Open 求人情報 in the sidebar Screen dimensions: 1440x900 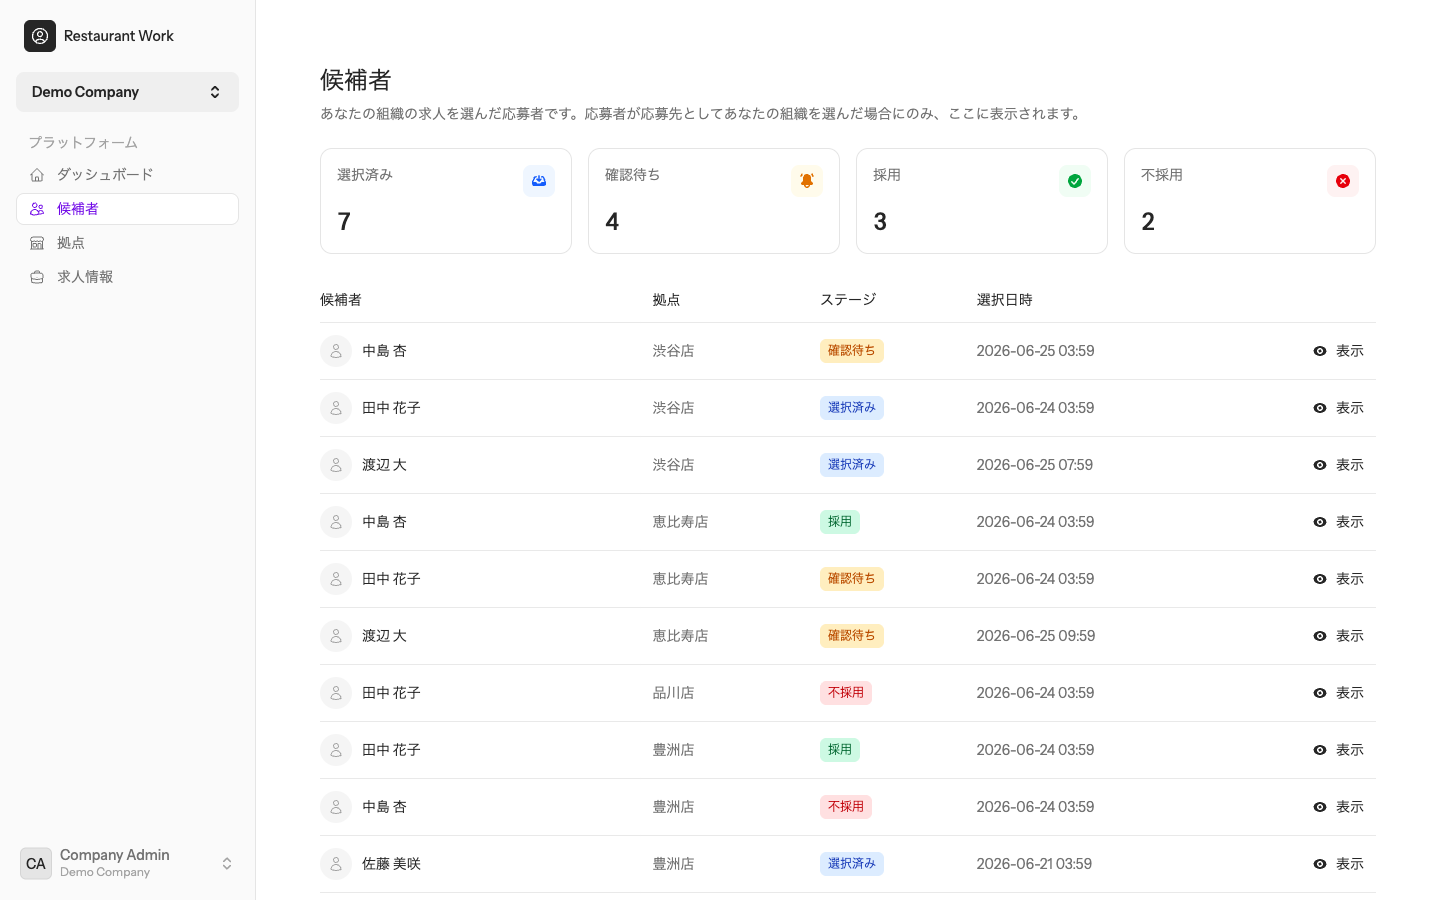click(x=127, y=277)
